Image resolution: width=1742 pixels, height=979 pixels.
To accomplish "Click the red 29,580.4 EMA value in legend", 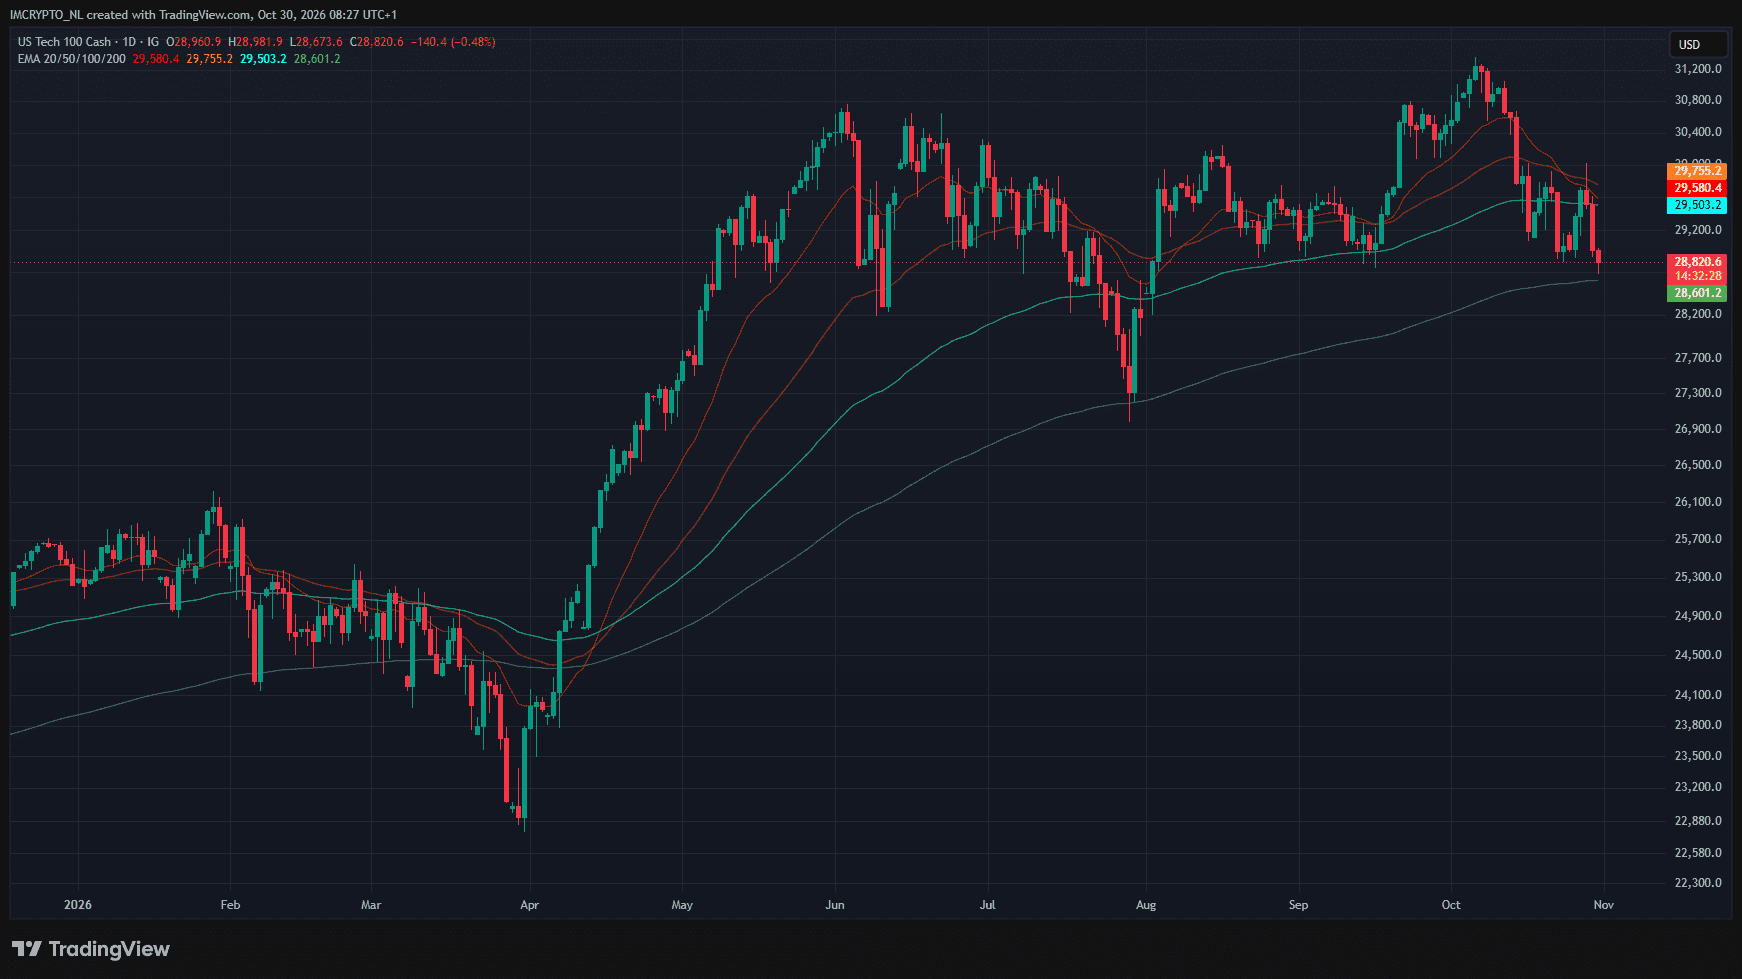I will point(156,59).
